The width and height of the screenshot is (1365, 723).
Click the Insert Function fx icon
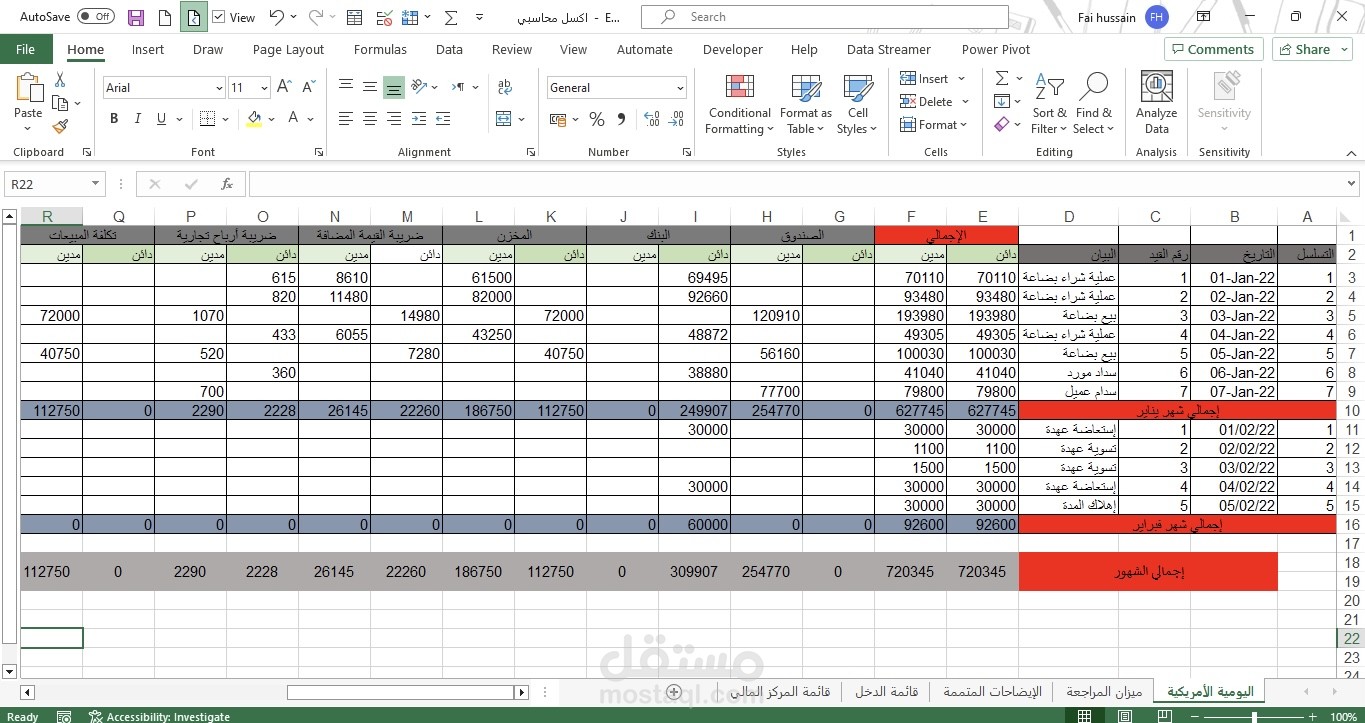[x=227, y=184]
